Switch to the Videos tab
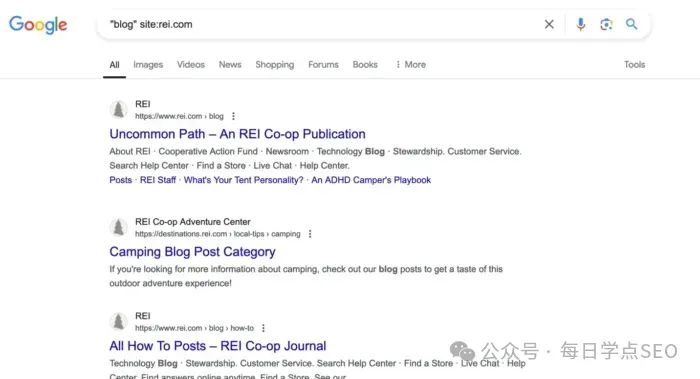 [191, 64]
